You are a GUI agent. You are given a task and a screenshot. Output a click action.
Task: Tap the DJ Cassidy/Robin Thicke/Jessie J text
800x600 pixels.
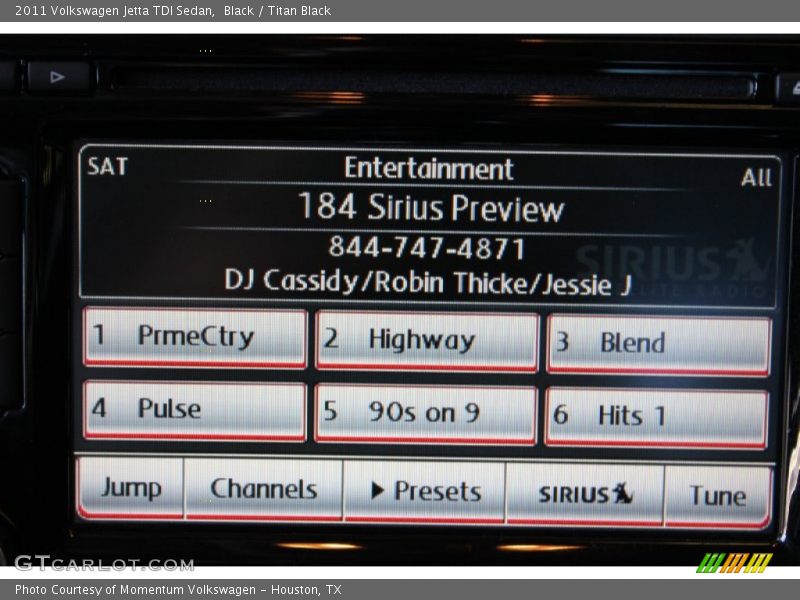tap(428, 282)
